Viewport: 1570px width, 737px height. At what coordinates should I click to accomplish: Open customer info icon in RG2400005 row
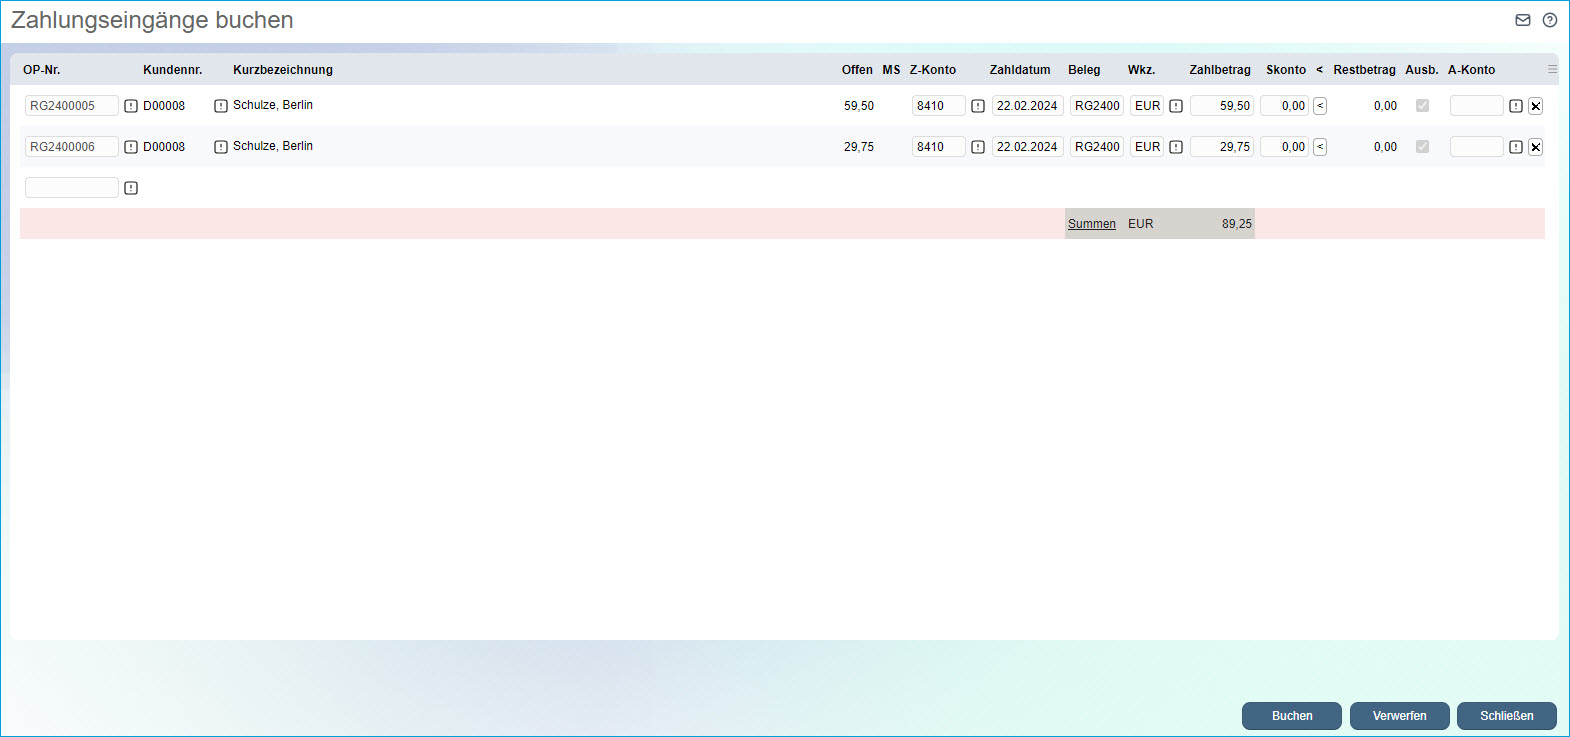(221, 106)
